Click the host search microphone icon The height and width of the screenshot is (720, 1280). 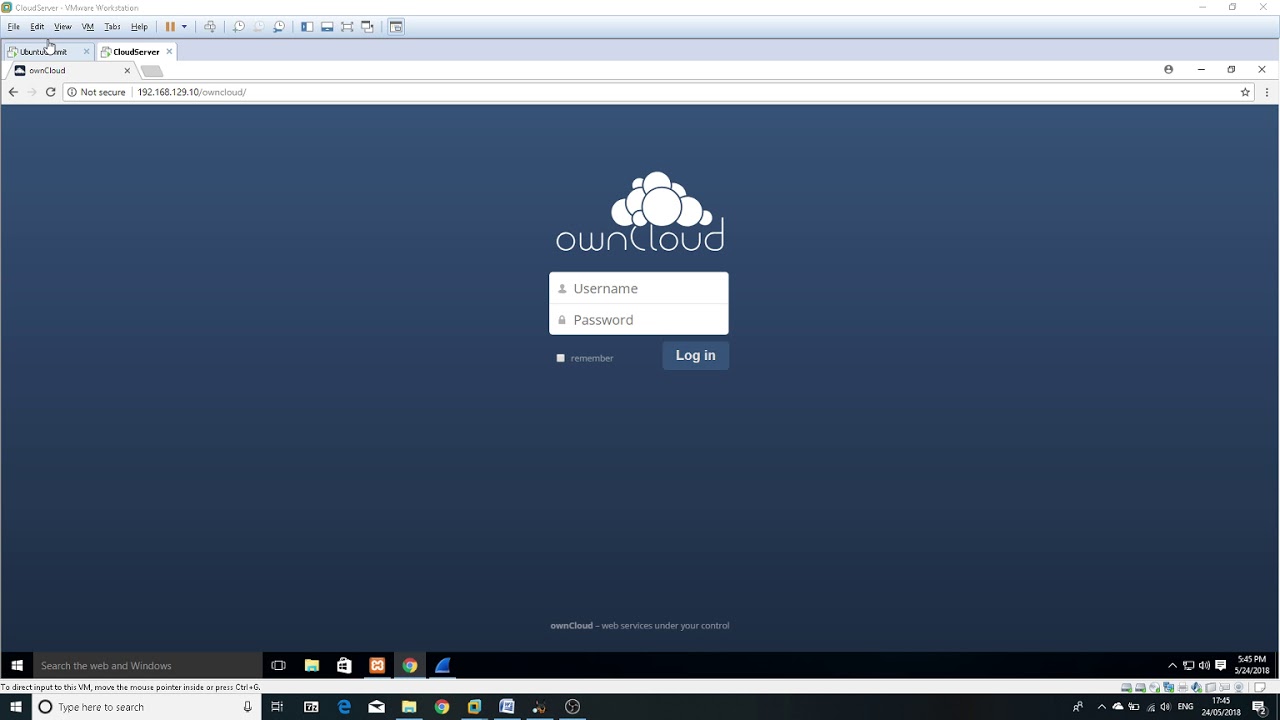[x=248, y=707]
